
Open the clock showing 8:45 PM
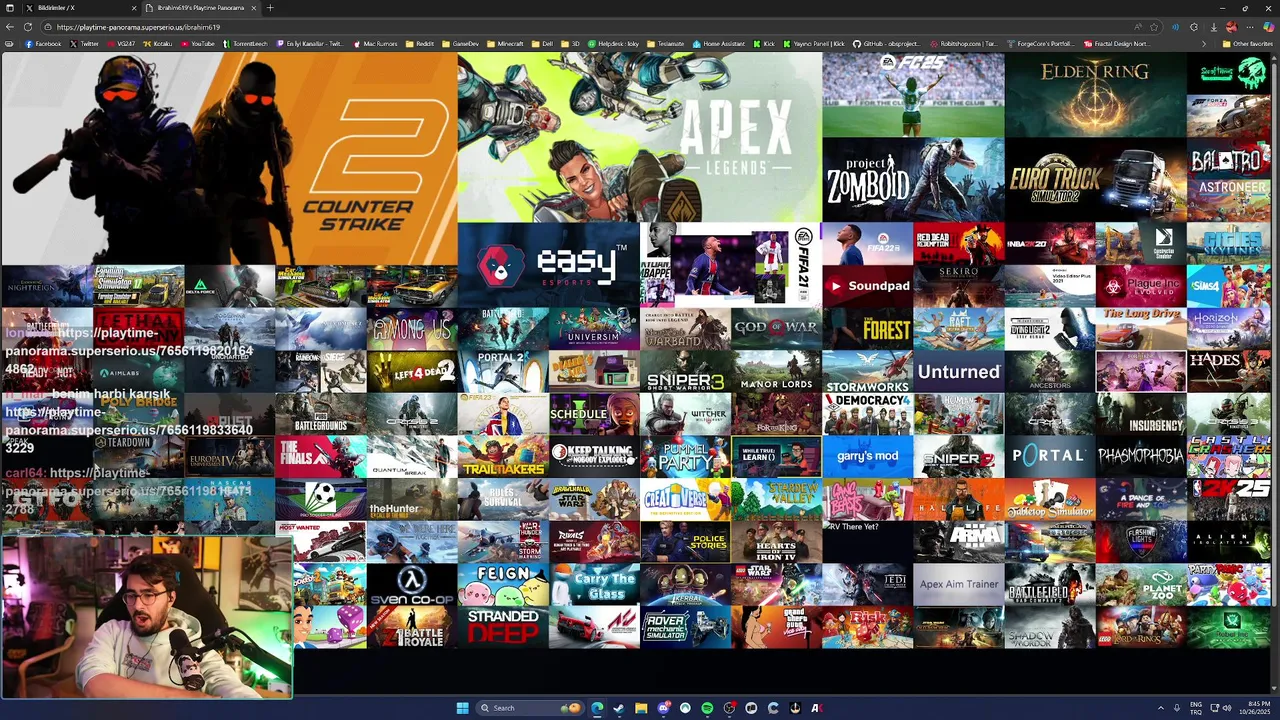point(1257,708)
